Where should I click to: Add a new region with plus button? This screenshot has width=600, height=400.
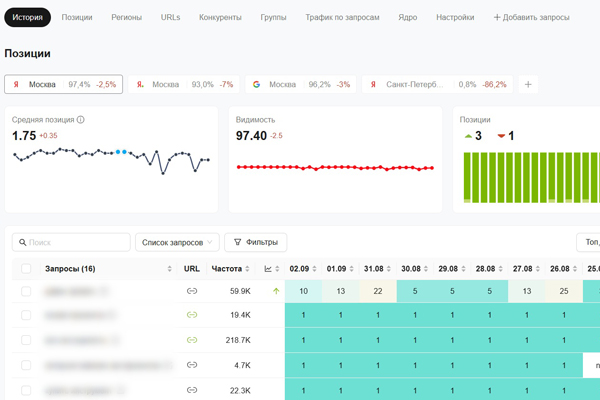(x=528, y=84)
